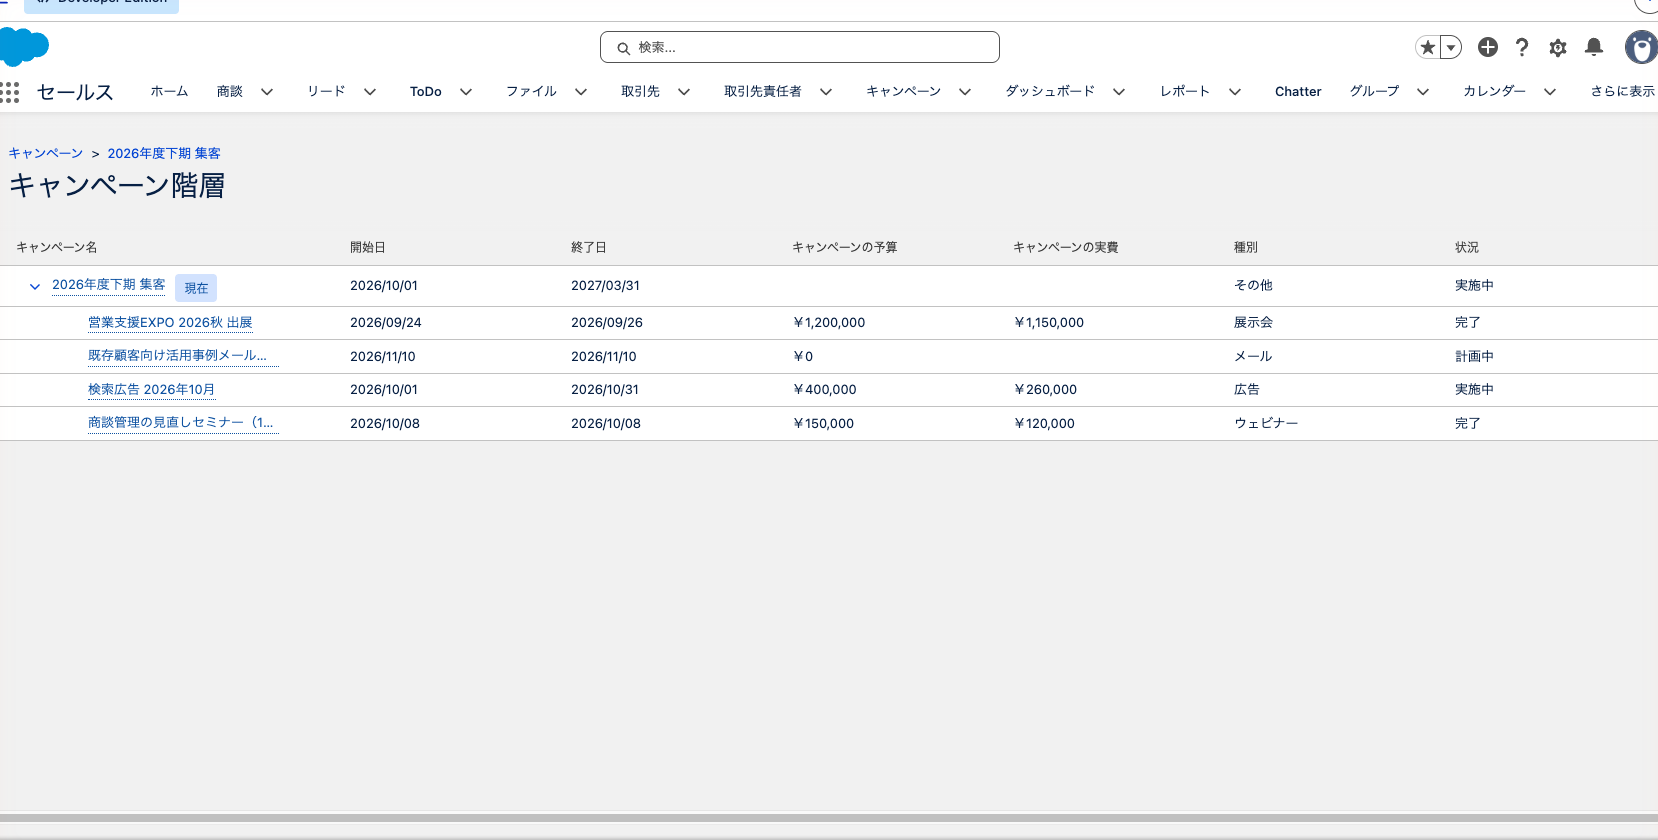Expand the カレンダー tab dropdown chevron
Viewport: 1658px width, 840px height.
[x=1550, y=91]
